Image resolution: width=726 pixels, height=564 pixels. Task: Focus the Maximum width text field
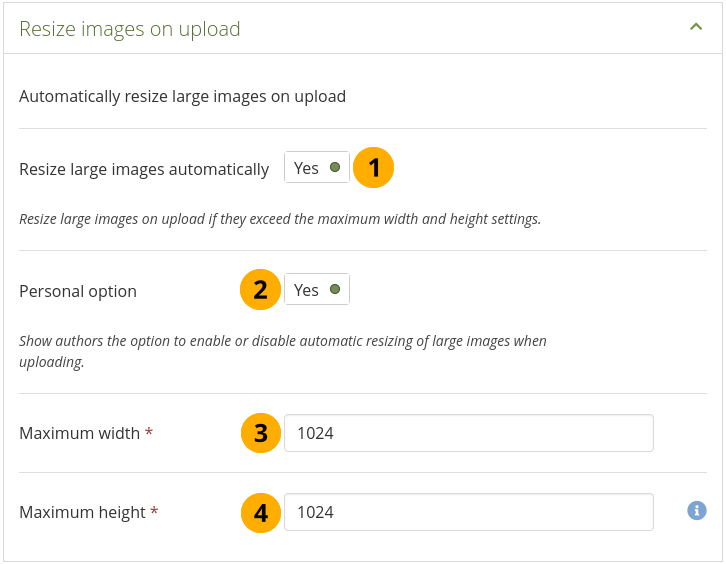click(x=468, y=433)
